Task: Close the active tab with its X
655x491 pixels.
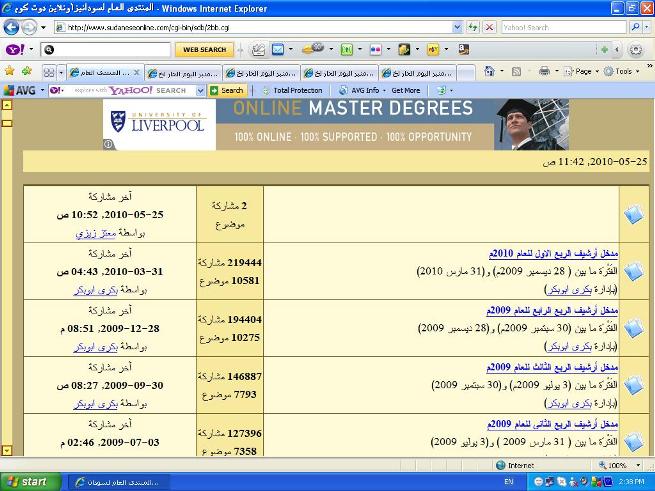Action: pyautogui.click(x=137, y=72)
